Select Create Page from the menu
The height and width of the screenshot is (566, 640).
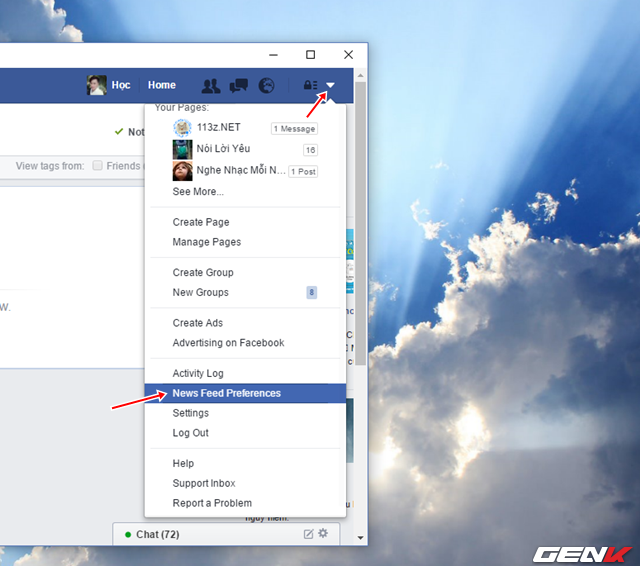pos(201,222)
